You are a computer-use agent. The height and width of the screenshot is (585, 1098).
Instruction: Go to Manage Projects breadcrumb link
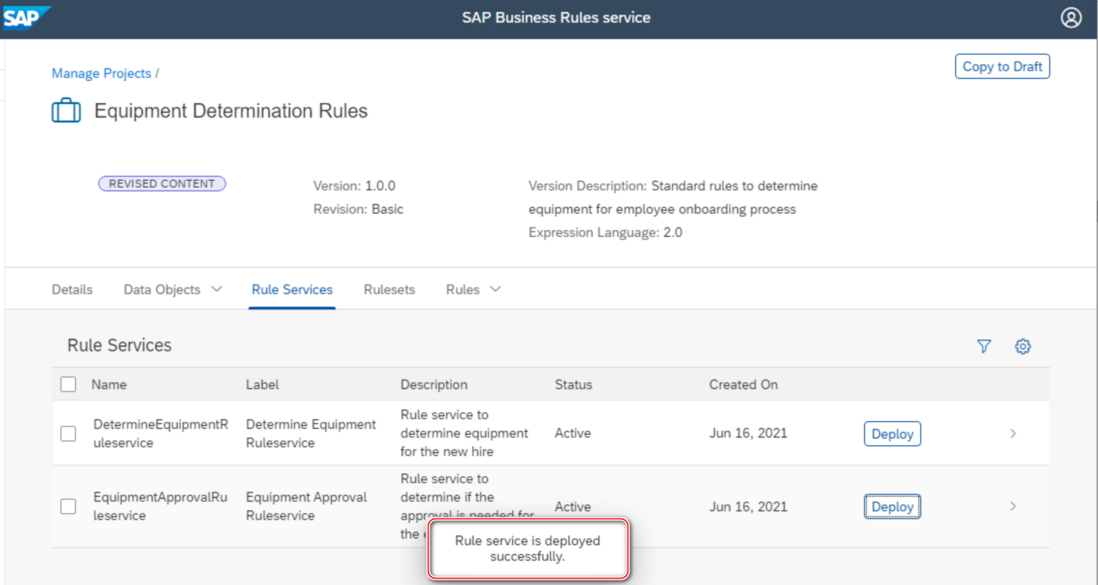coord(102,74)
